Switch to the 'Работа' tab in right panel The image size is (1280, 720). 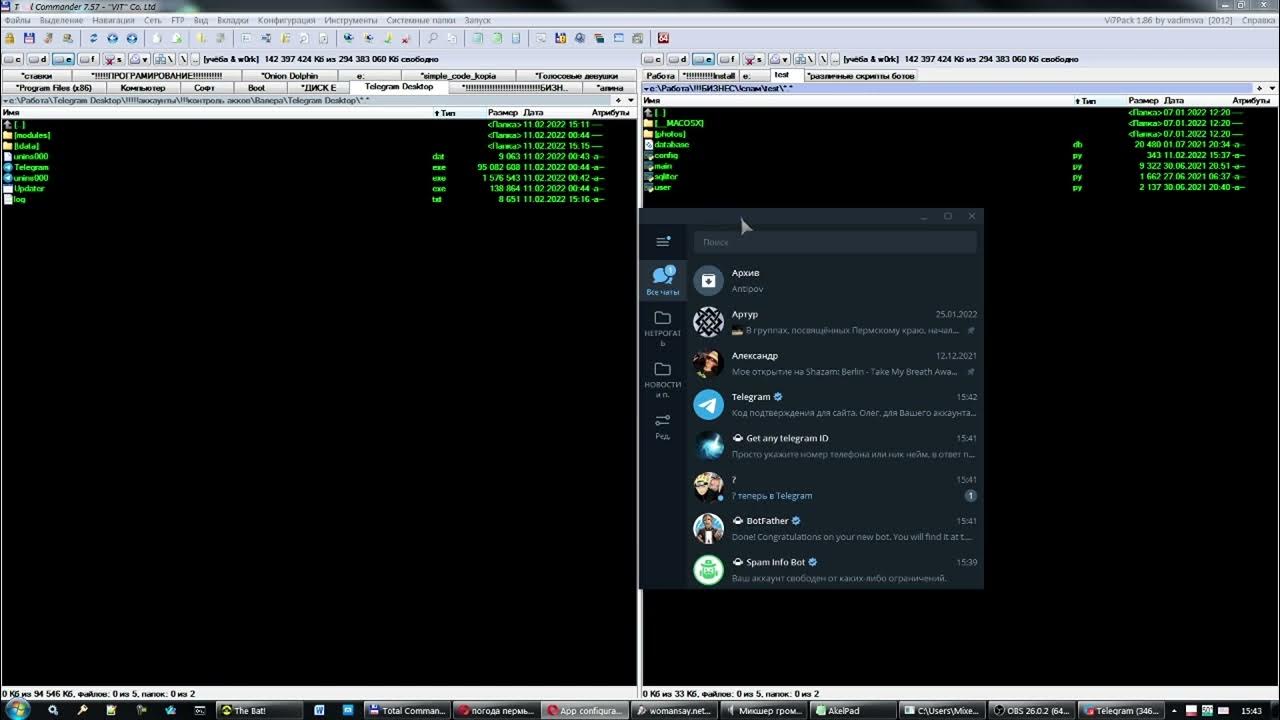tap(660, 75)
